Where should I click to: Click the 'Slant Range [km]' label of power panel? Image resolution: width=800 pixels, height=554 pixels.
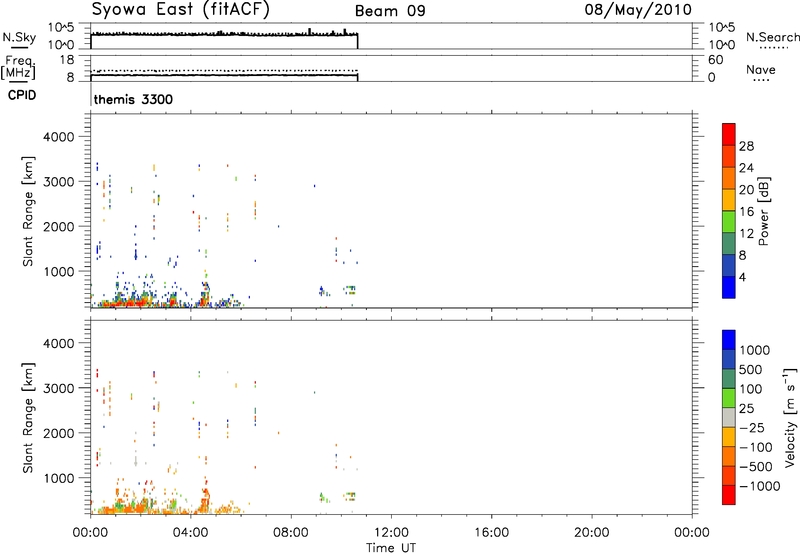click(28, 211)
